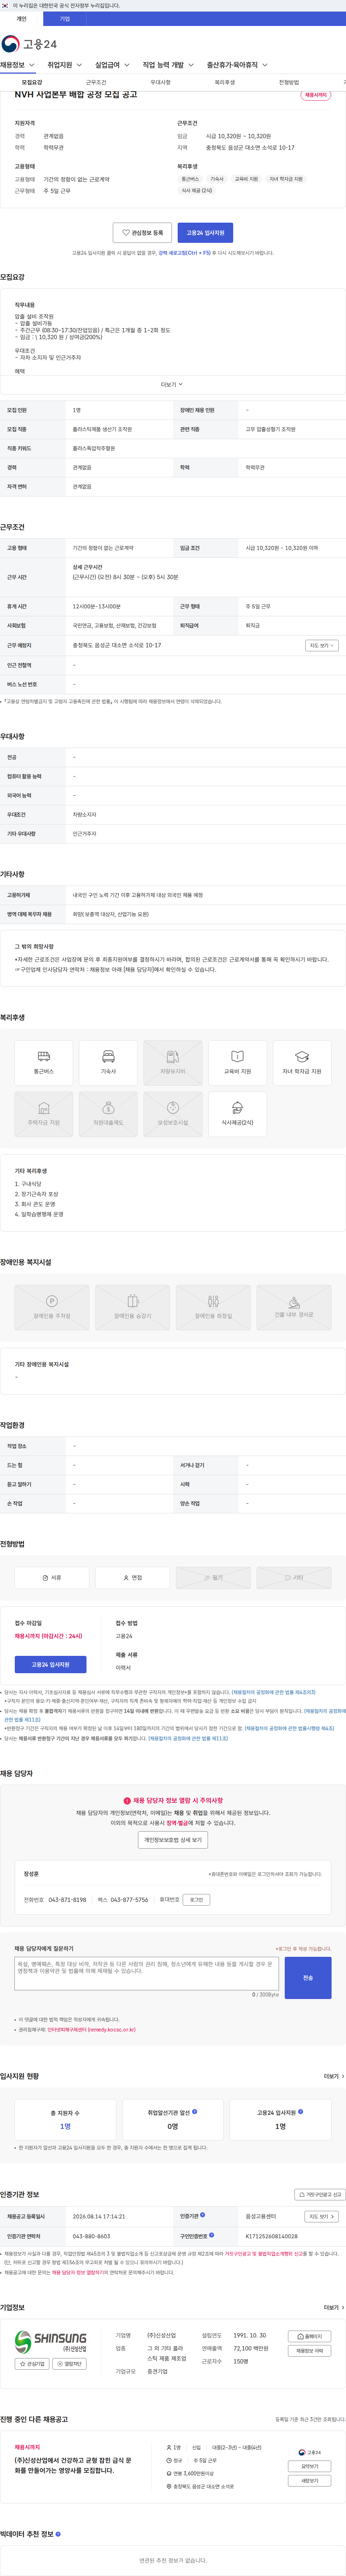
Task: Select the 복리후생 section tab
Action: click(224, 83)
